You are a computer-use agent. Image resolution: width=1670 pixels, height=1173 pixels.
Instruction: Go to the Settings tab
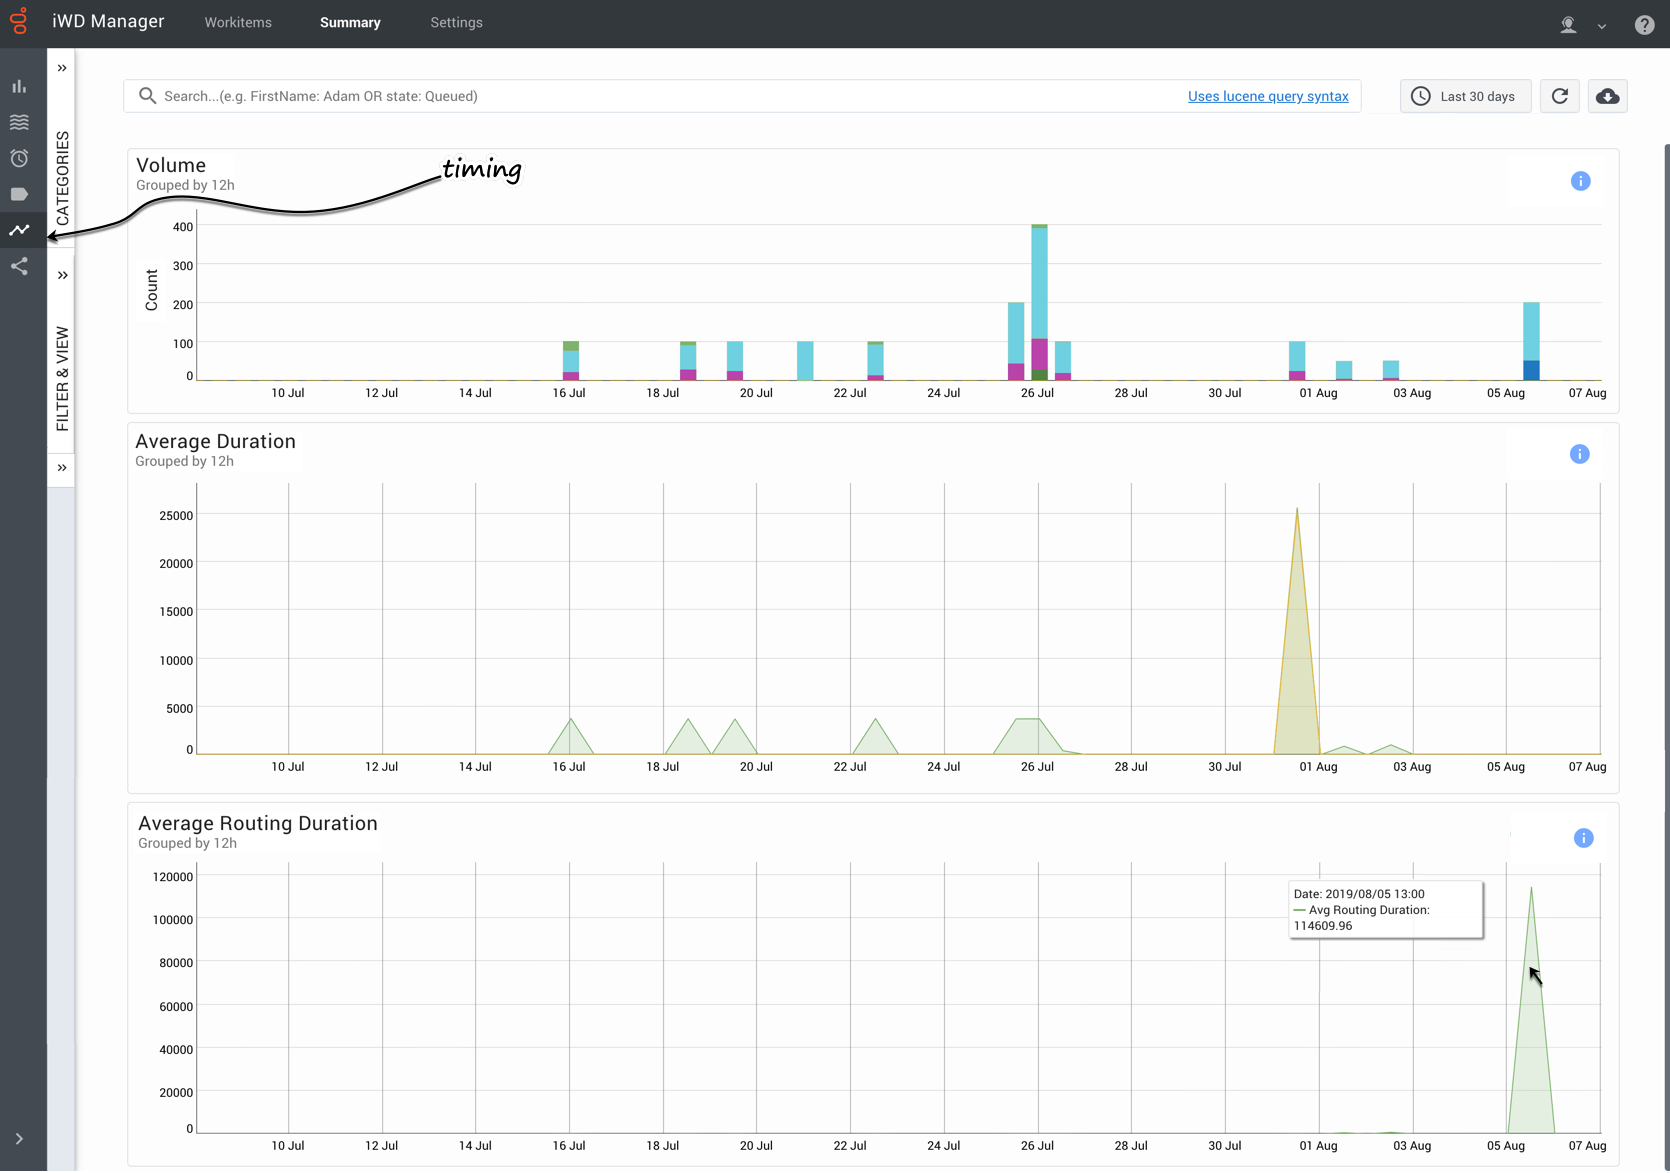(x=456, y=23)
